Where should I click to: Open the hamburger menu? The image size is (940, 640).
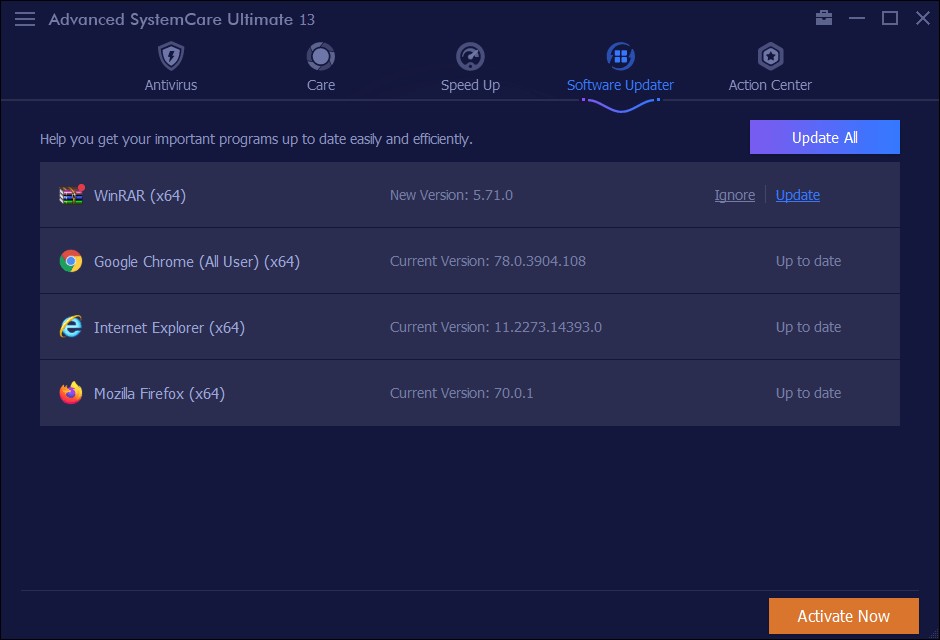tap(25, 18)
